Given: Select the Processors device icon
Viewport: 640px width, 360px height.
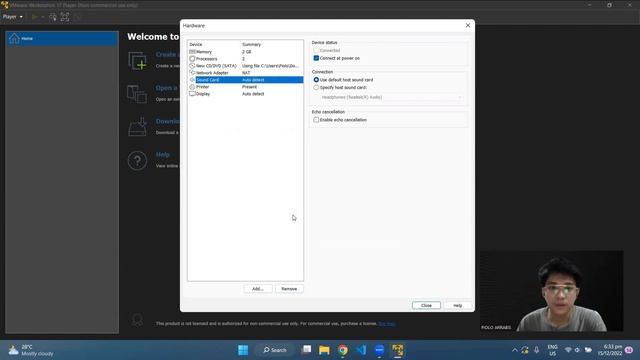Looking at the screenshot, I should click(x=192, y=59).
